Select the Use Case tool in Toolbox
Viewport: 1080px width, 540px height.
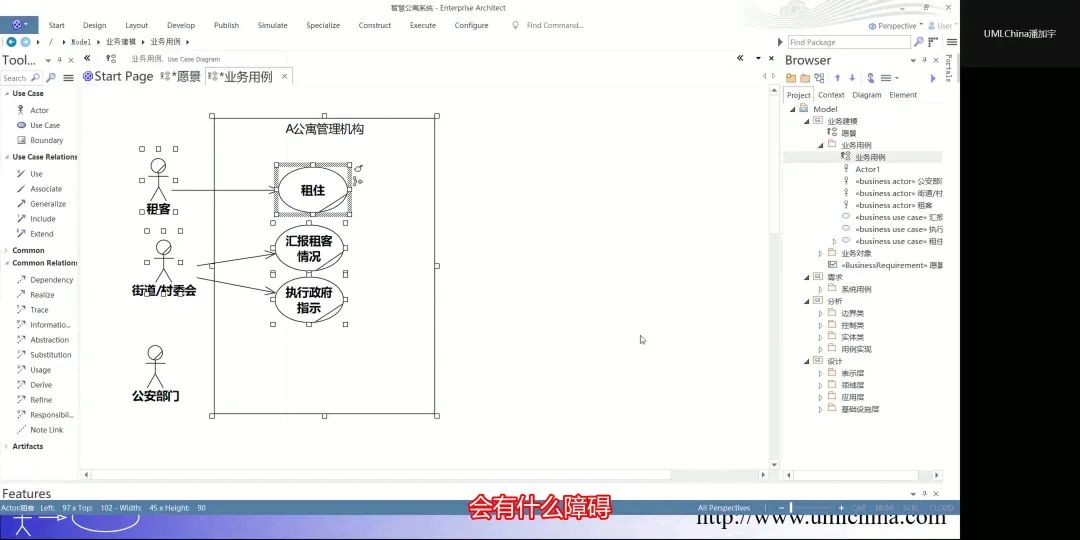point(39,125)
